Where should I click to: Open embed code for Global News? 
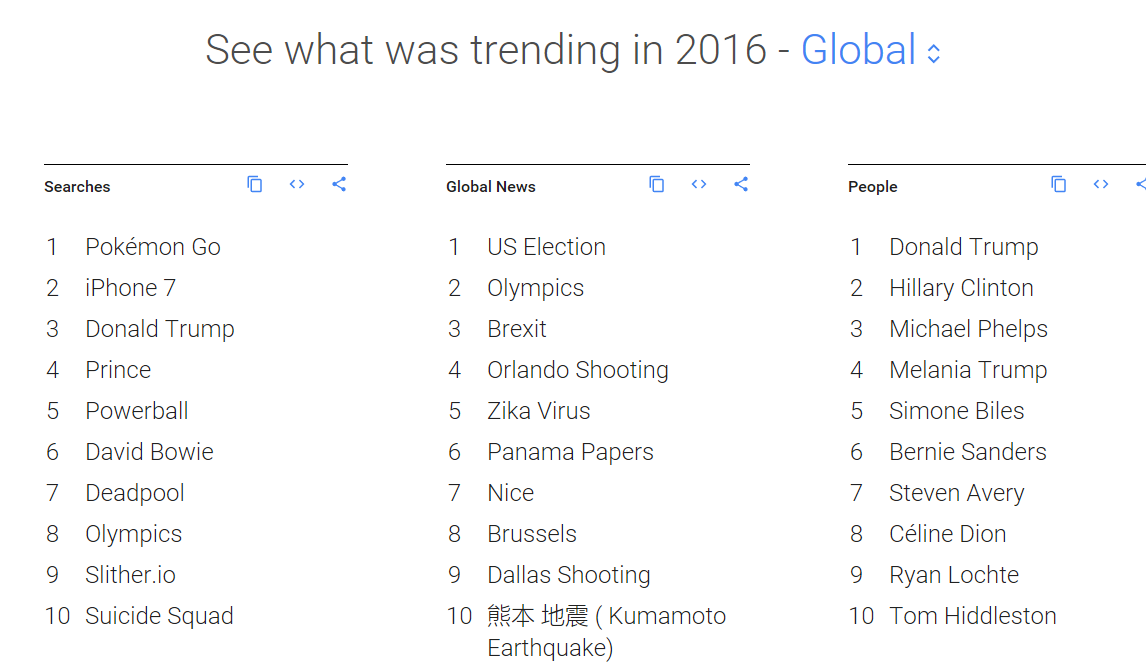pyautogui.click(x=699, y=184)
